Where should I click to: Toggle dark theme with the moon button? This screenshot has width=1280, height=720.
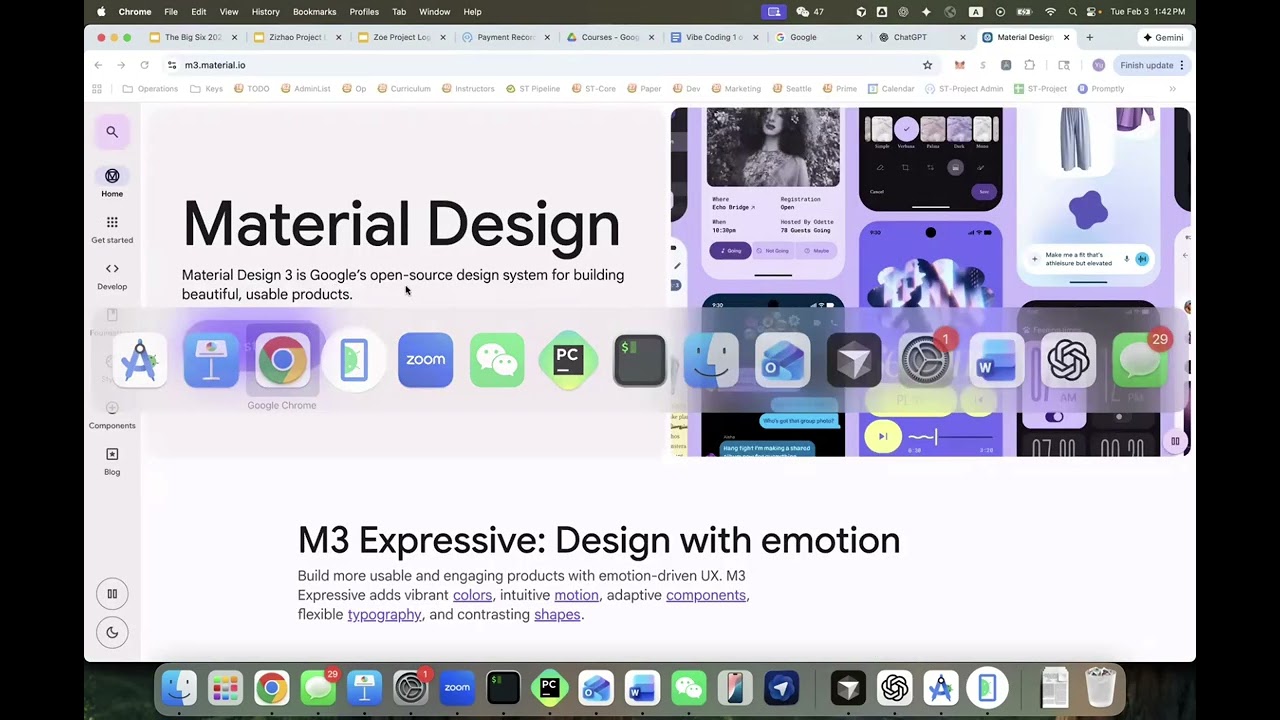[112, 632]
